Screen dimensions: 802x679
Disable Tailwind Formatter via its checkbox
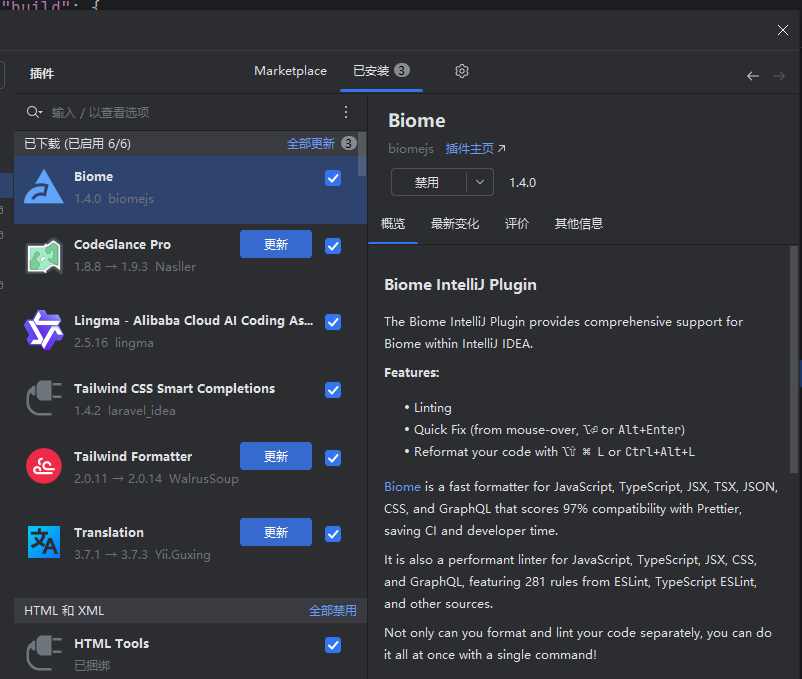pyautogui.click(x=333, y=458)
